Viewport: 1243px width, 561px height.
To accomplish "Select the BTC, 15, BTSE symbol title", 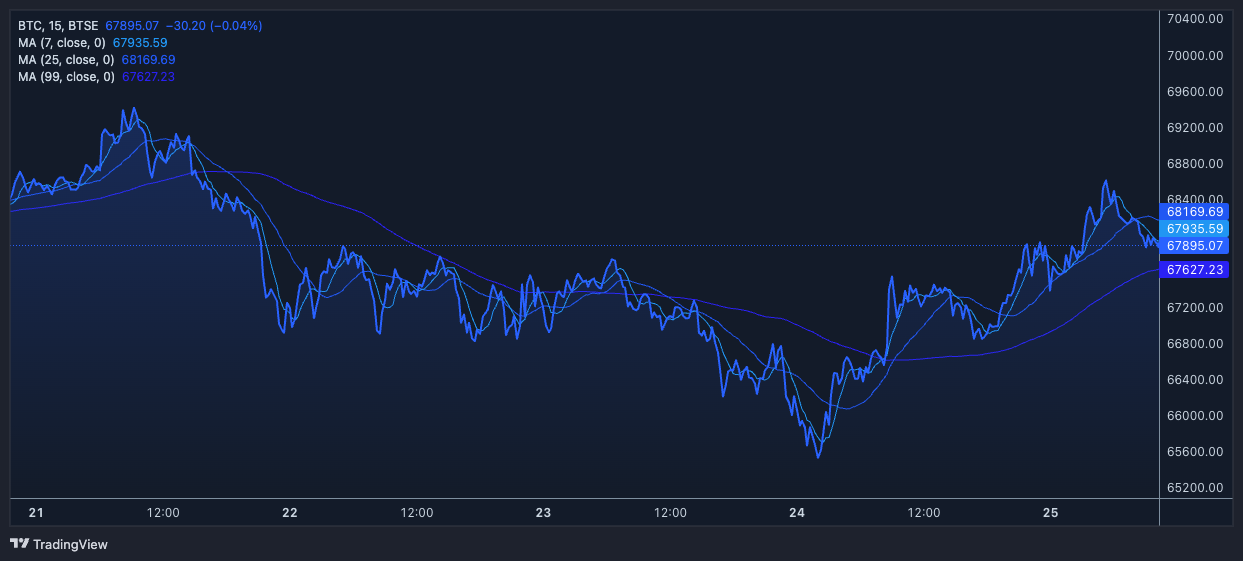I will (x=57, y=25).
